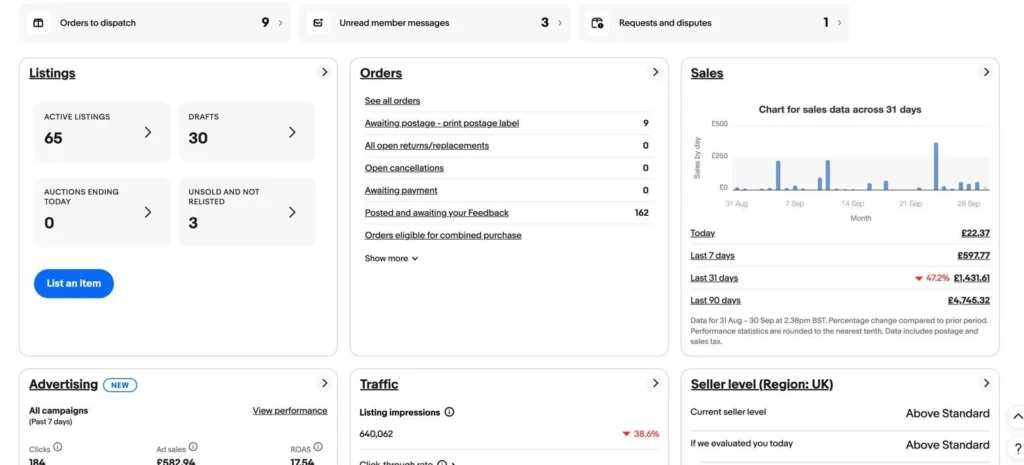Open the Unread member messages chevron arrow
The image size is (1024, 465).
click(560, 23)
